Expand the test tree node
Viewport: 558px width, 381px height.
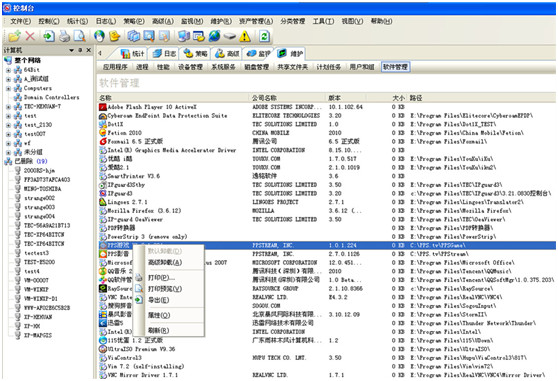tap(9, 116)
